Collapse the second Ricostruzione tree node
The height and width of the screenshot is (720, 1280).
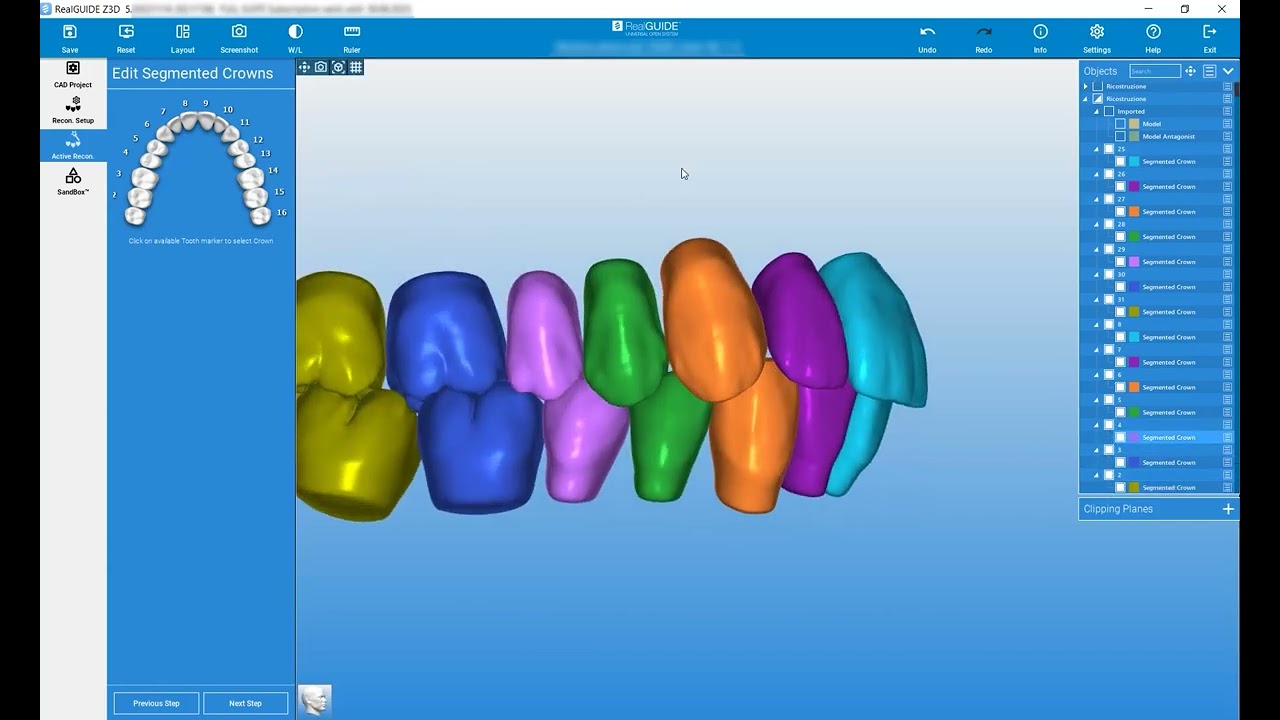(1086, 99)
